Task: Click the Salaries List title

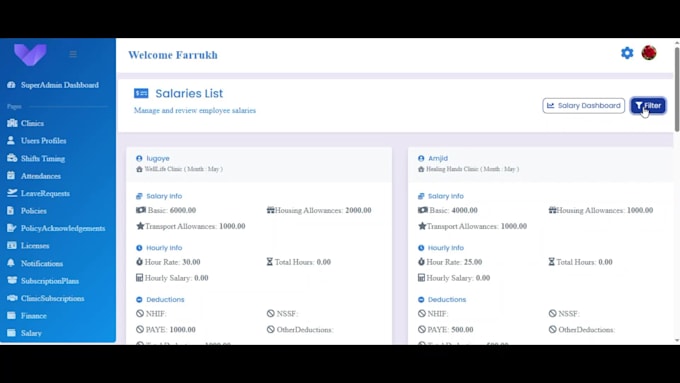Action: 189,93
